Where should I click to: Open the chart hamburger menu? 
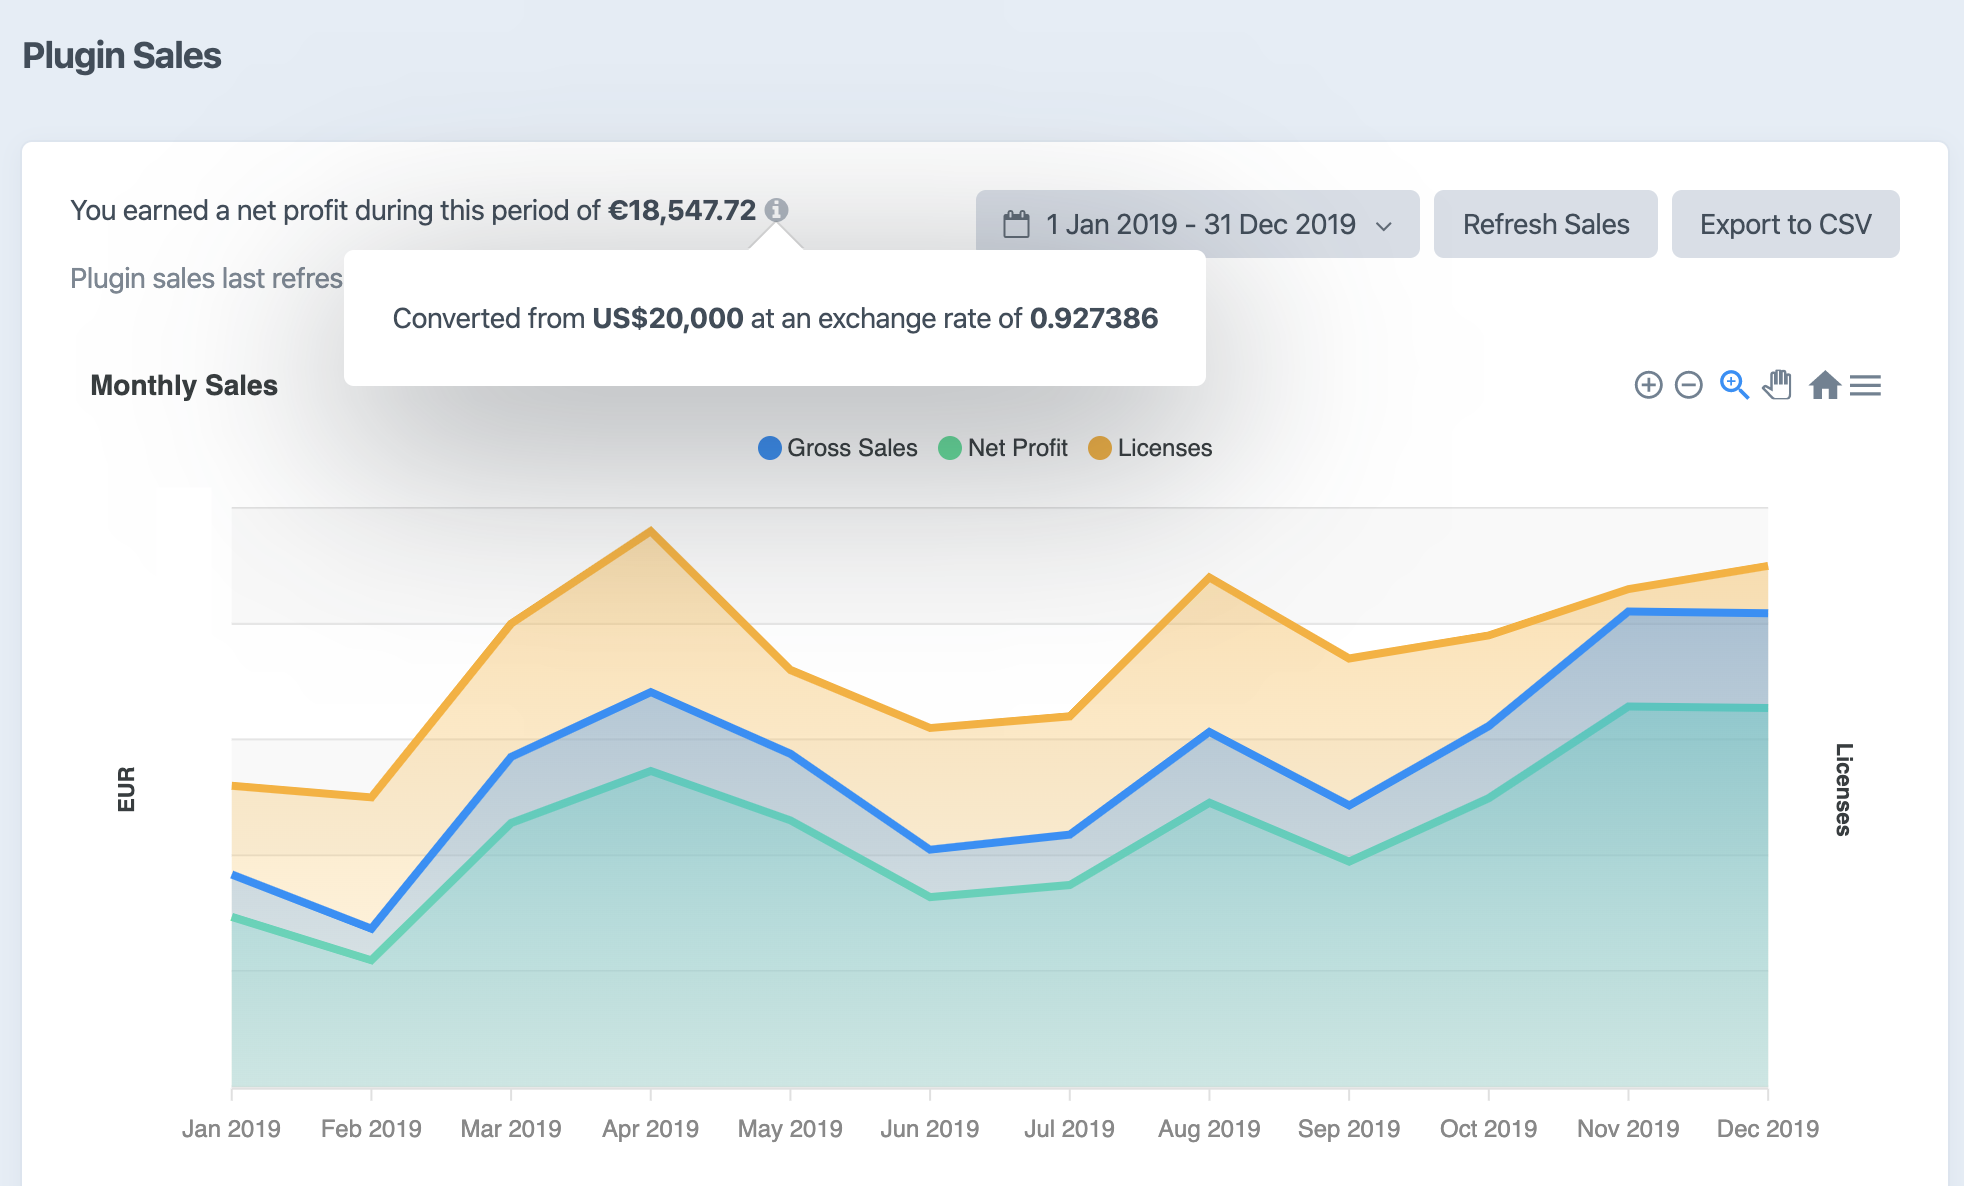[x=1865, y=385]
